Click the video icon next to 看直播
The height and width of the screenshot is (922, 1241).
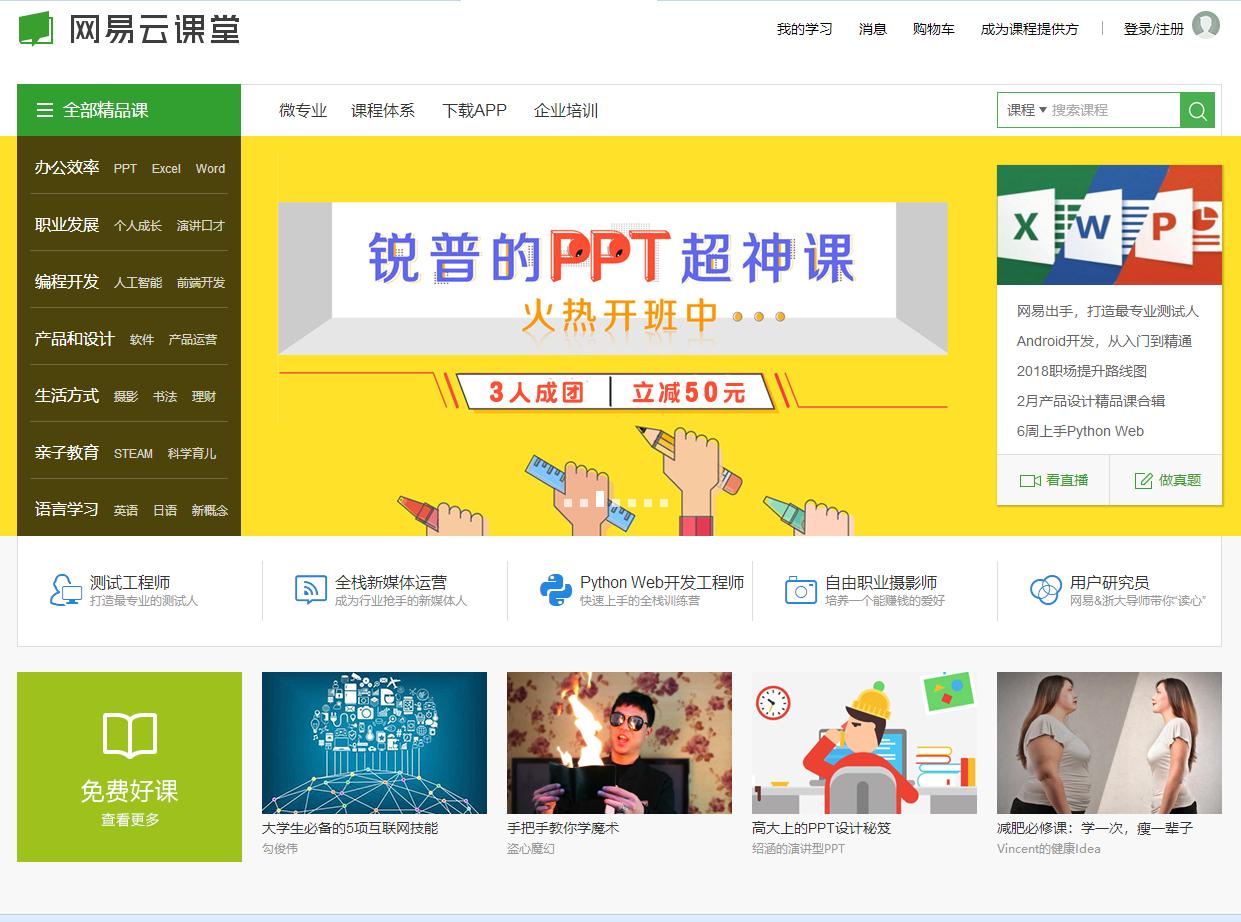pyautogui.click(x=1030, y=480)
